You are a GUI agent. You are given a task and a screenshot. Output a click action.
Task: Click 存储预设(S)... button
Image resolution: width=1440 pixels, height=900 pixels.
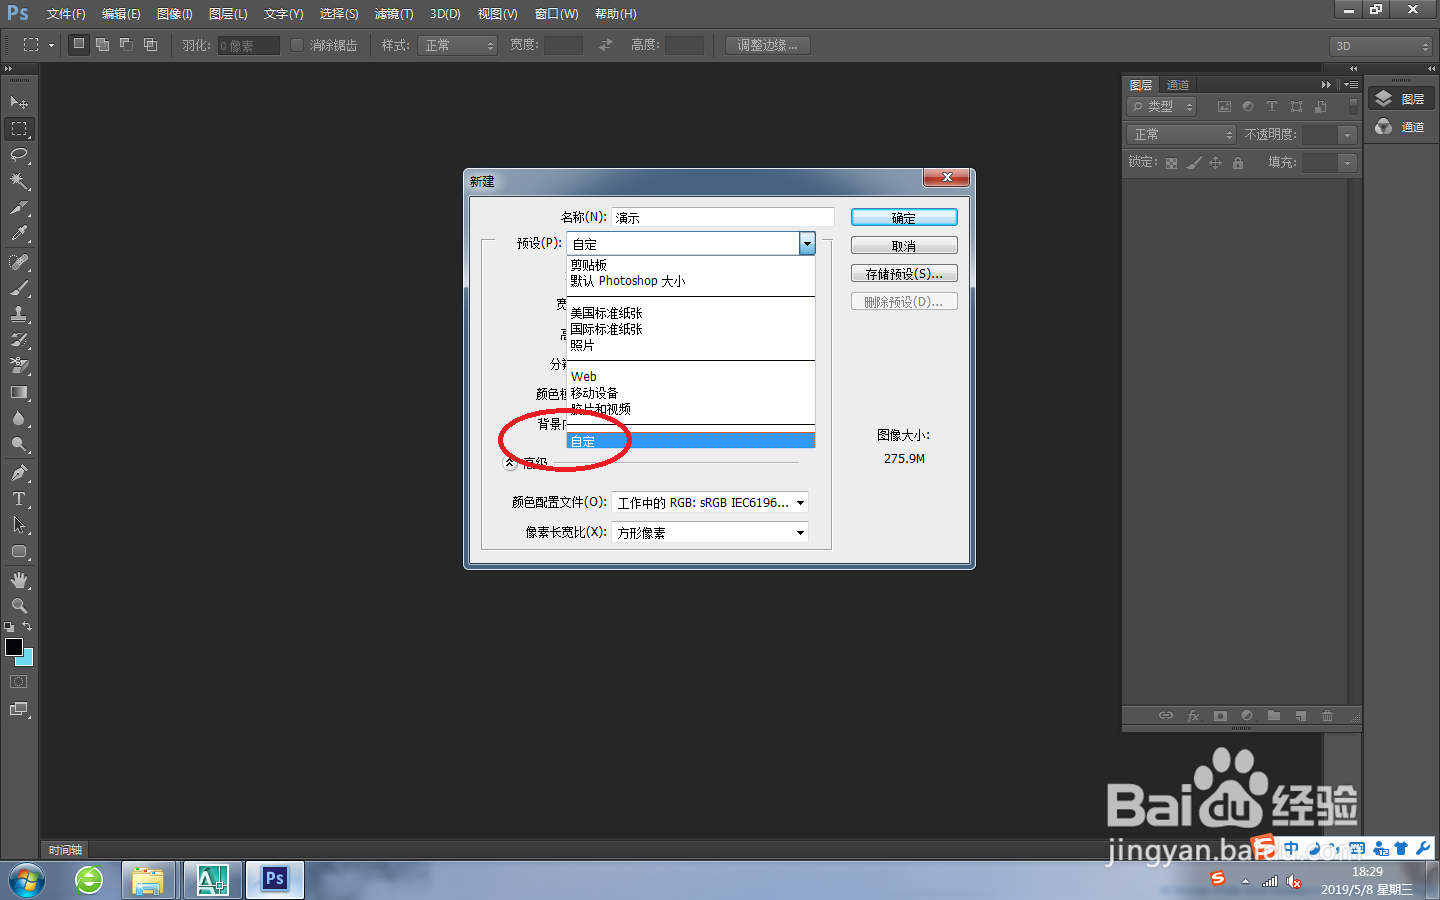tap(904, 273)
